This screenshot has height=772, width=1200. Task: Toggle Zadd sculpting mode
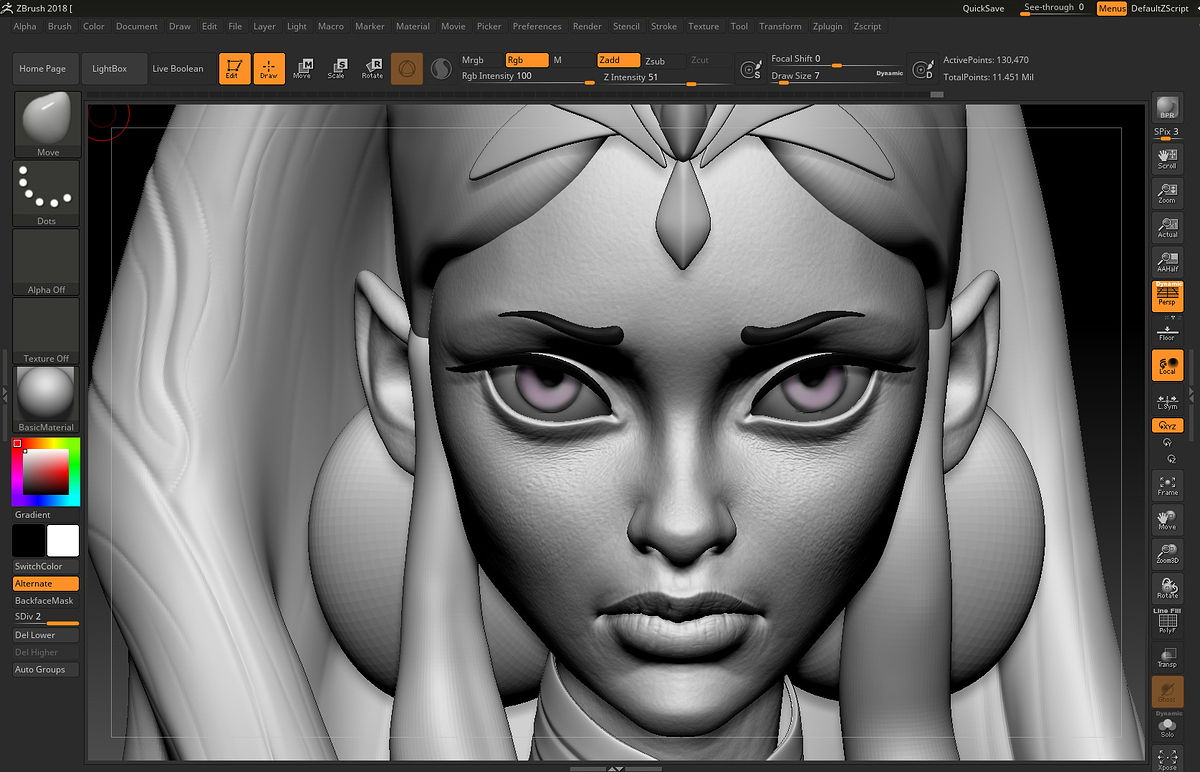619,60
